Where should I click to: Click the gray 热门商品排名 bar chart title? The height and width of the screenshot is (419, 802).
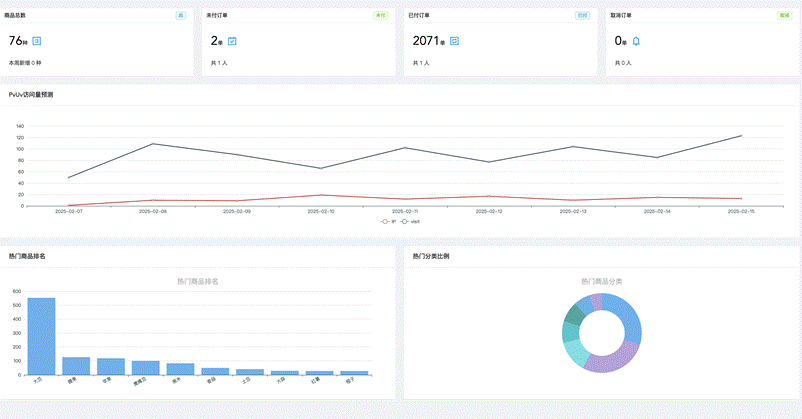pos(198,281)
